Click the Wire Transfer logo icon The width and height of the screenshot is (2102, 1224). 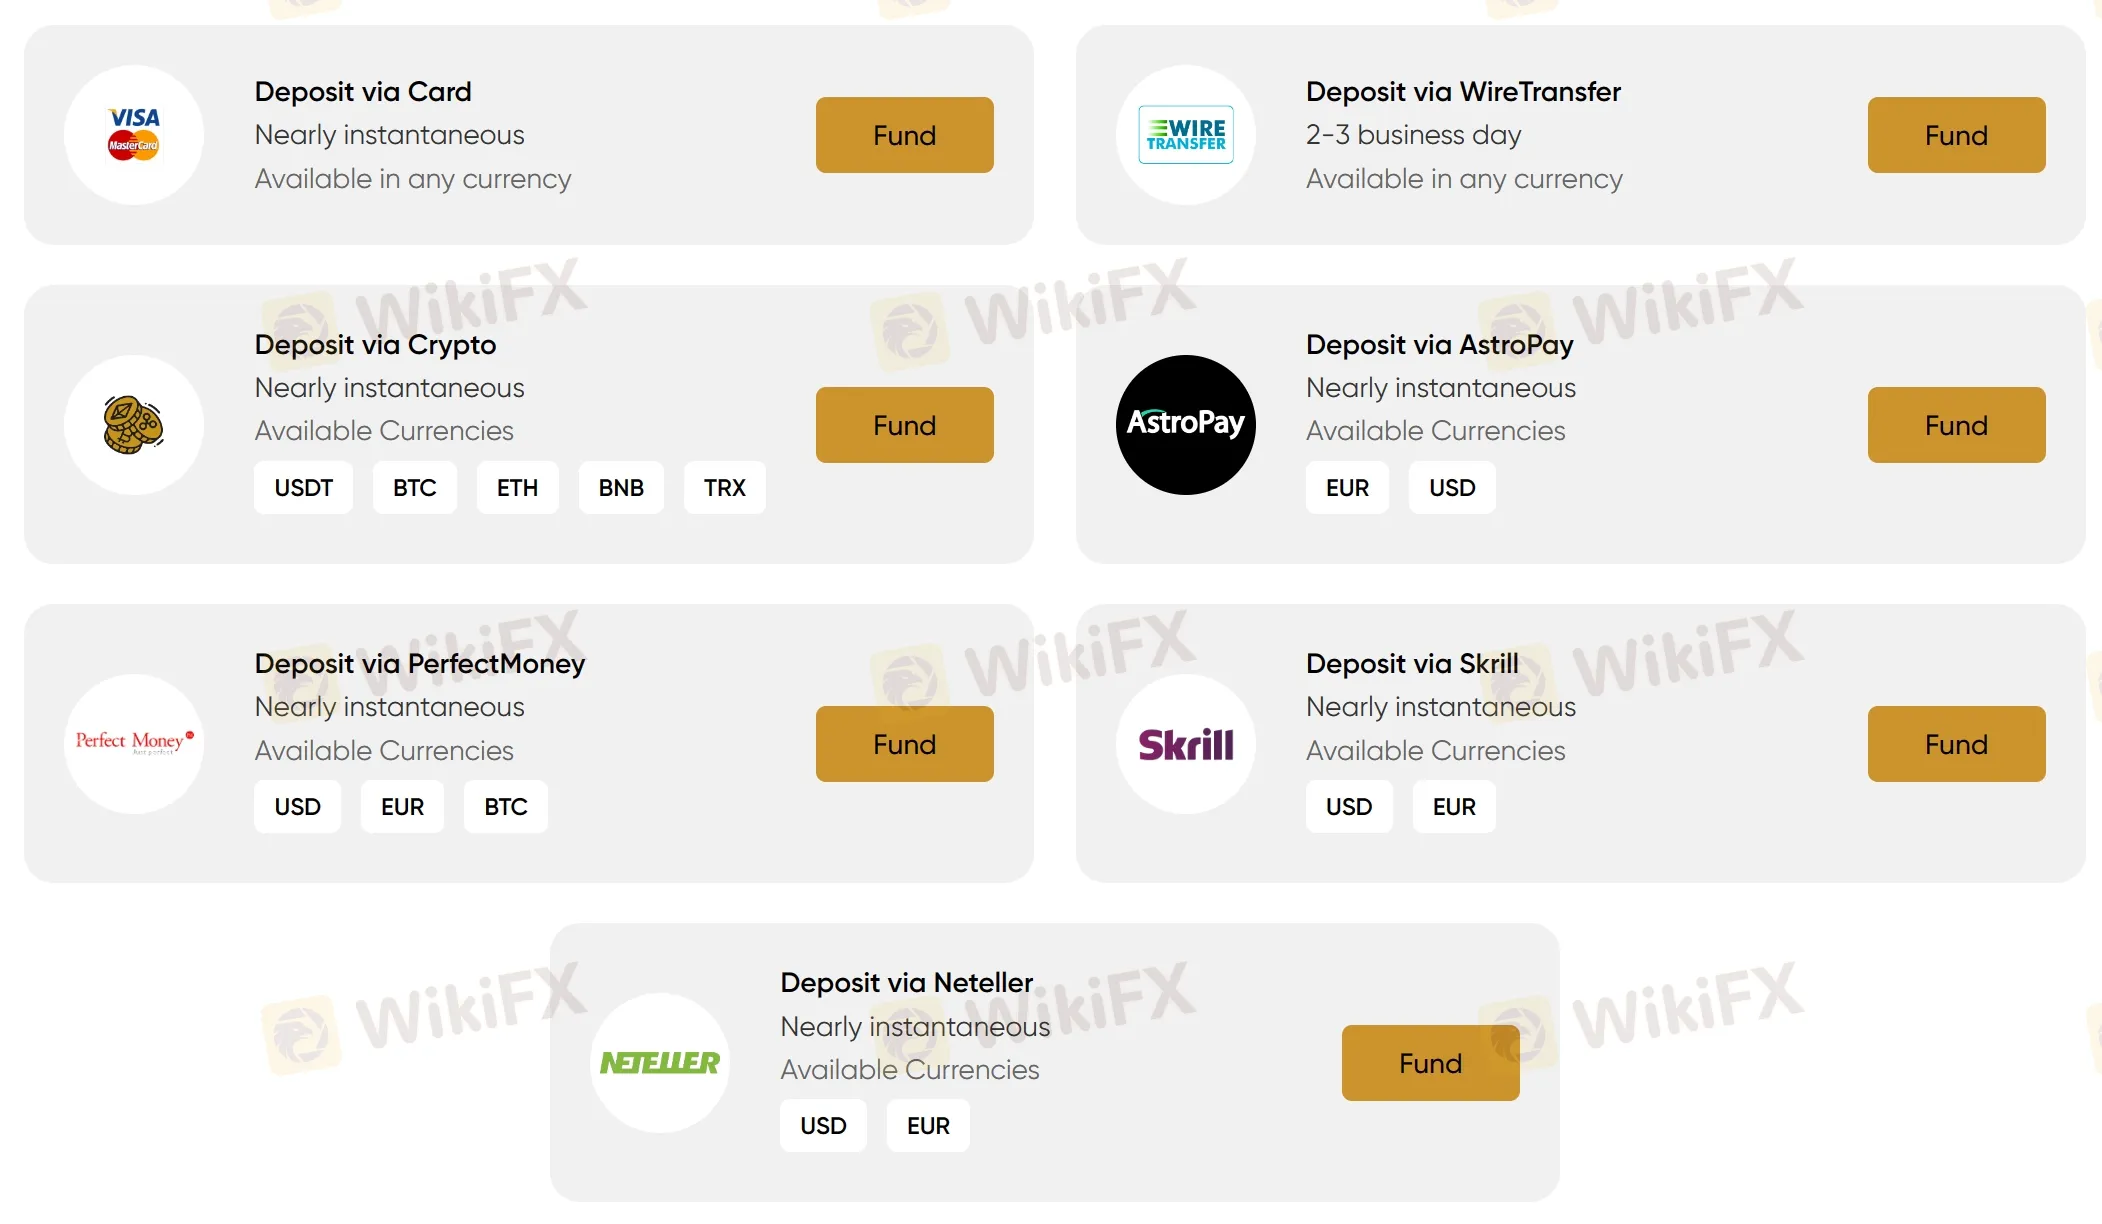click(x=1186, y=135)
